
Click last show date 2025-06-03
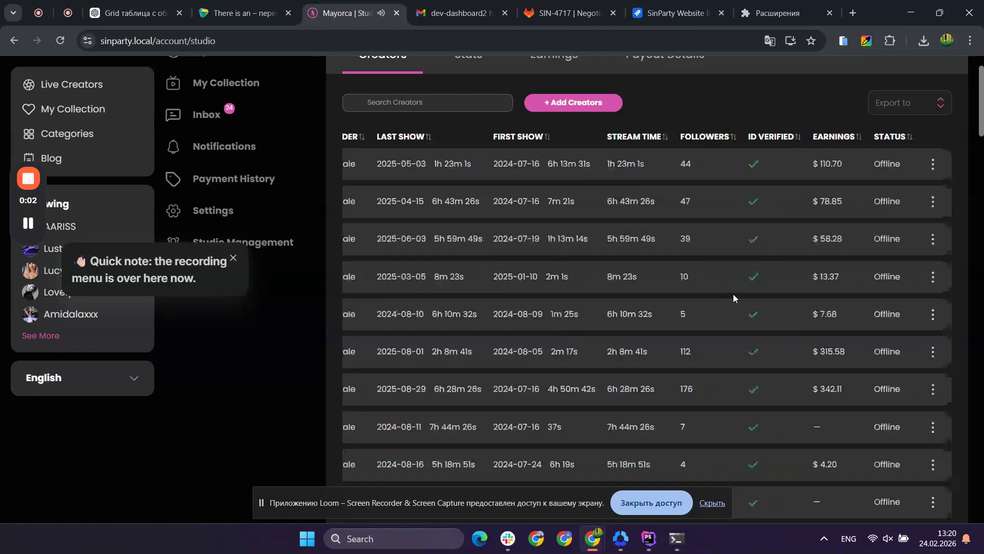point(401,238)
